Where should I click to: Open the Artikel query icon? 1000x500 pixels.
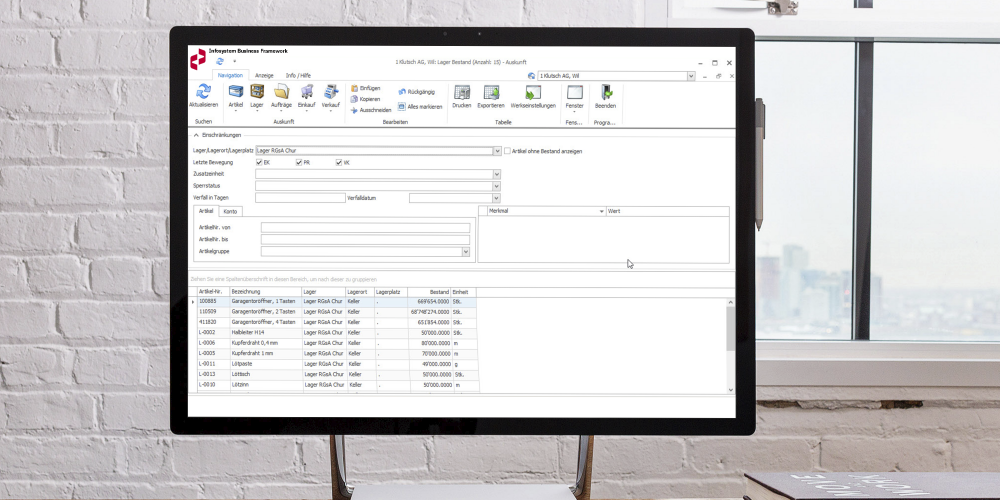tap(236, 91)
